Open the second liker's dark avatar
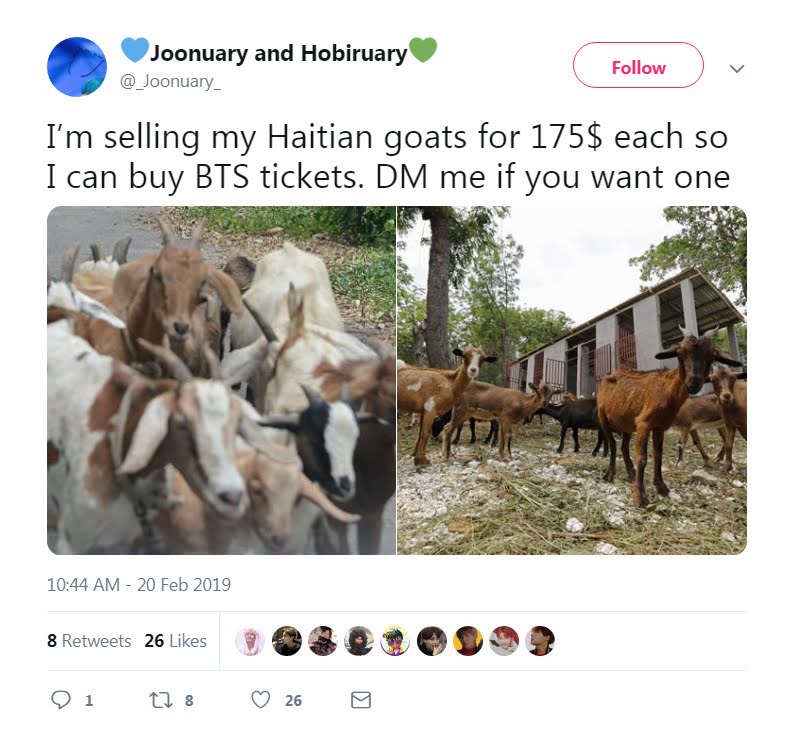 point(286,640)
